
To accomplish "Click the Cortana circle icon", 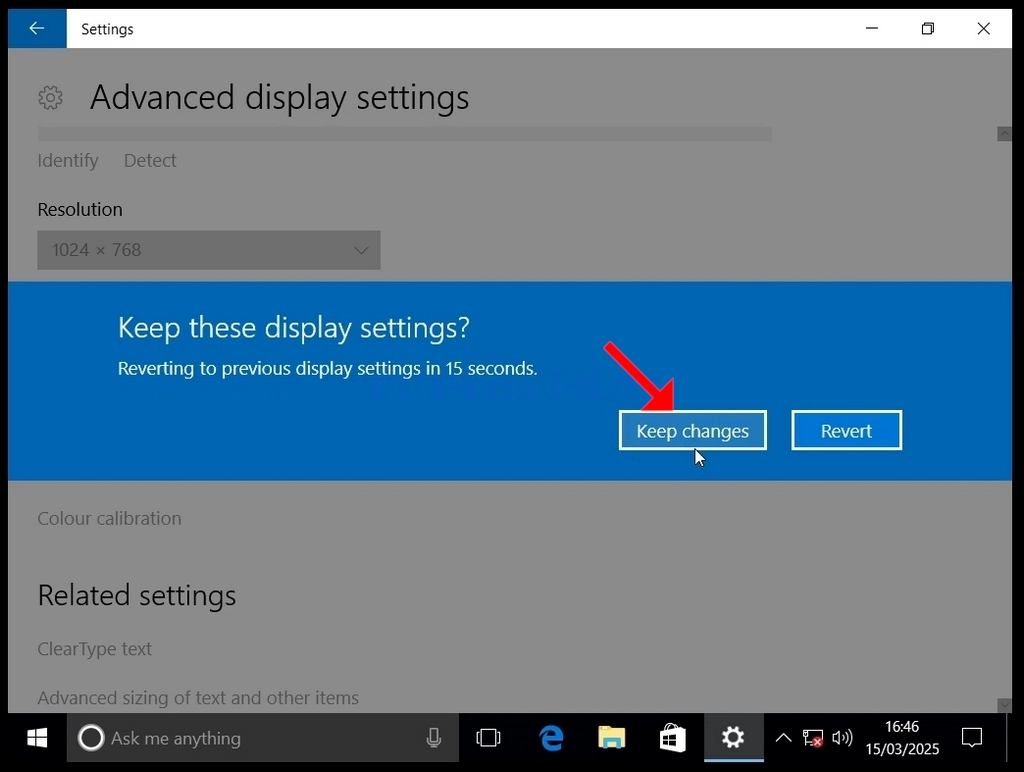I will point(91,738).
